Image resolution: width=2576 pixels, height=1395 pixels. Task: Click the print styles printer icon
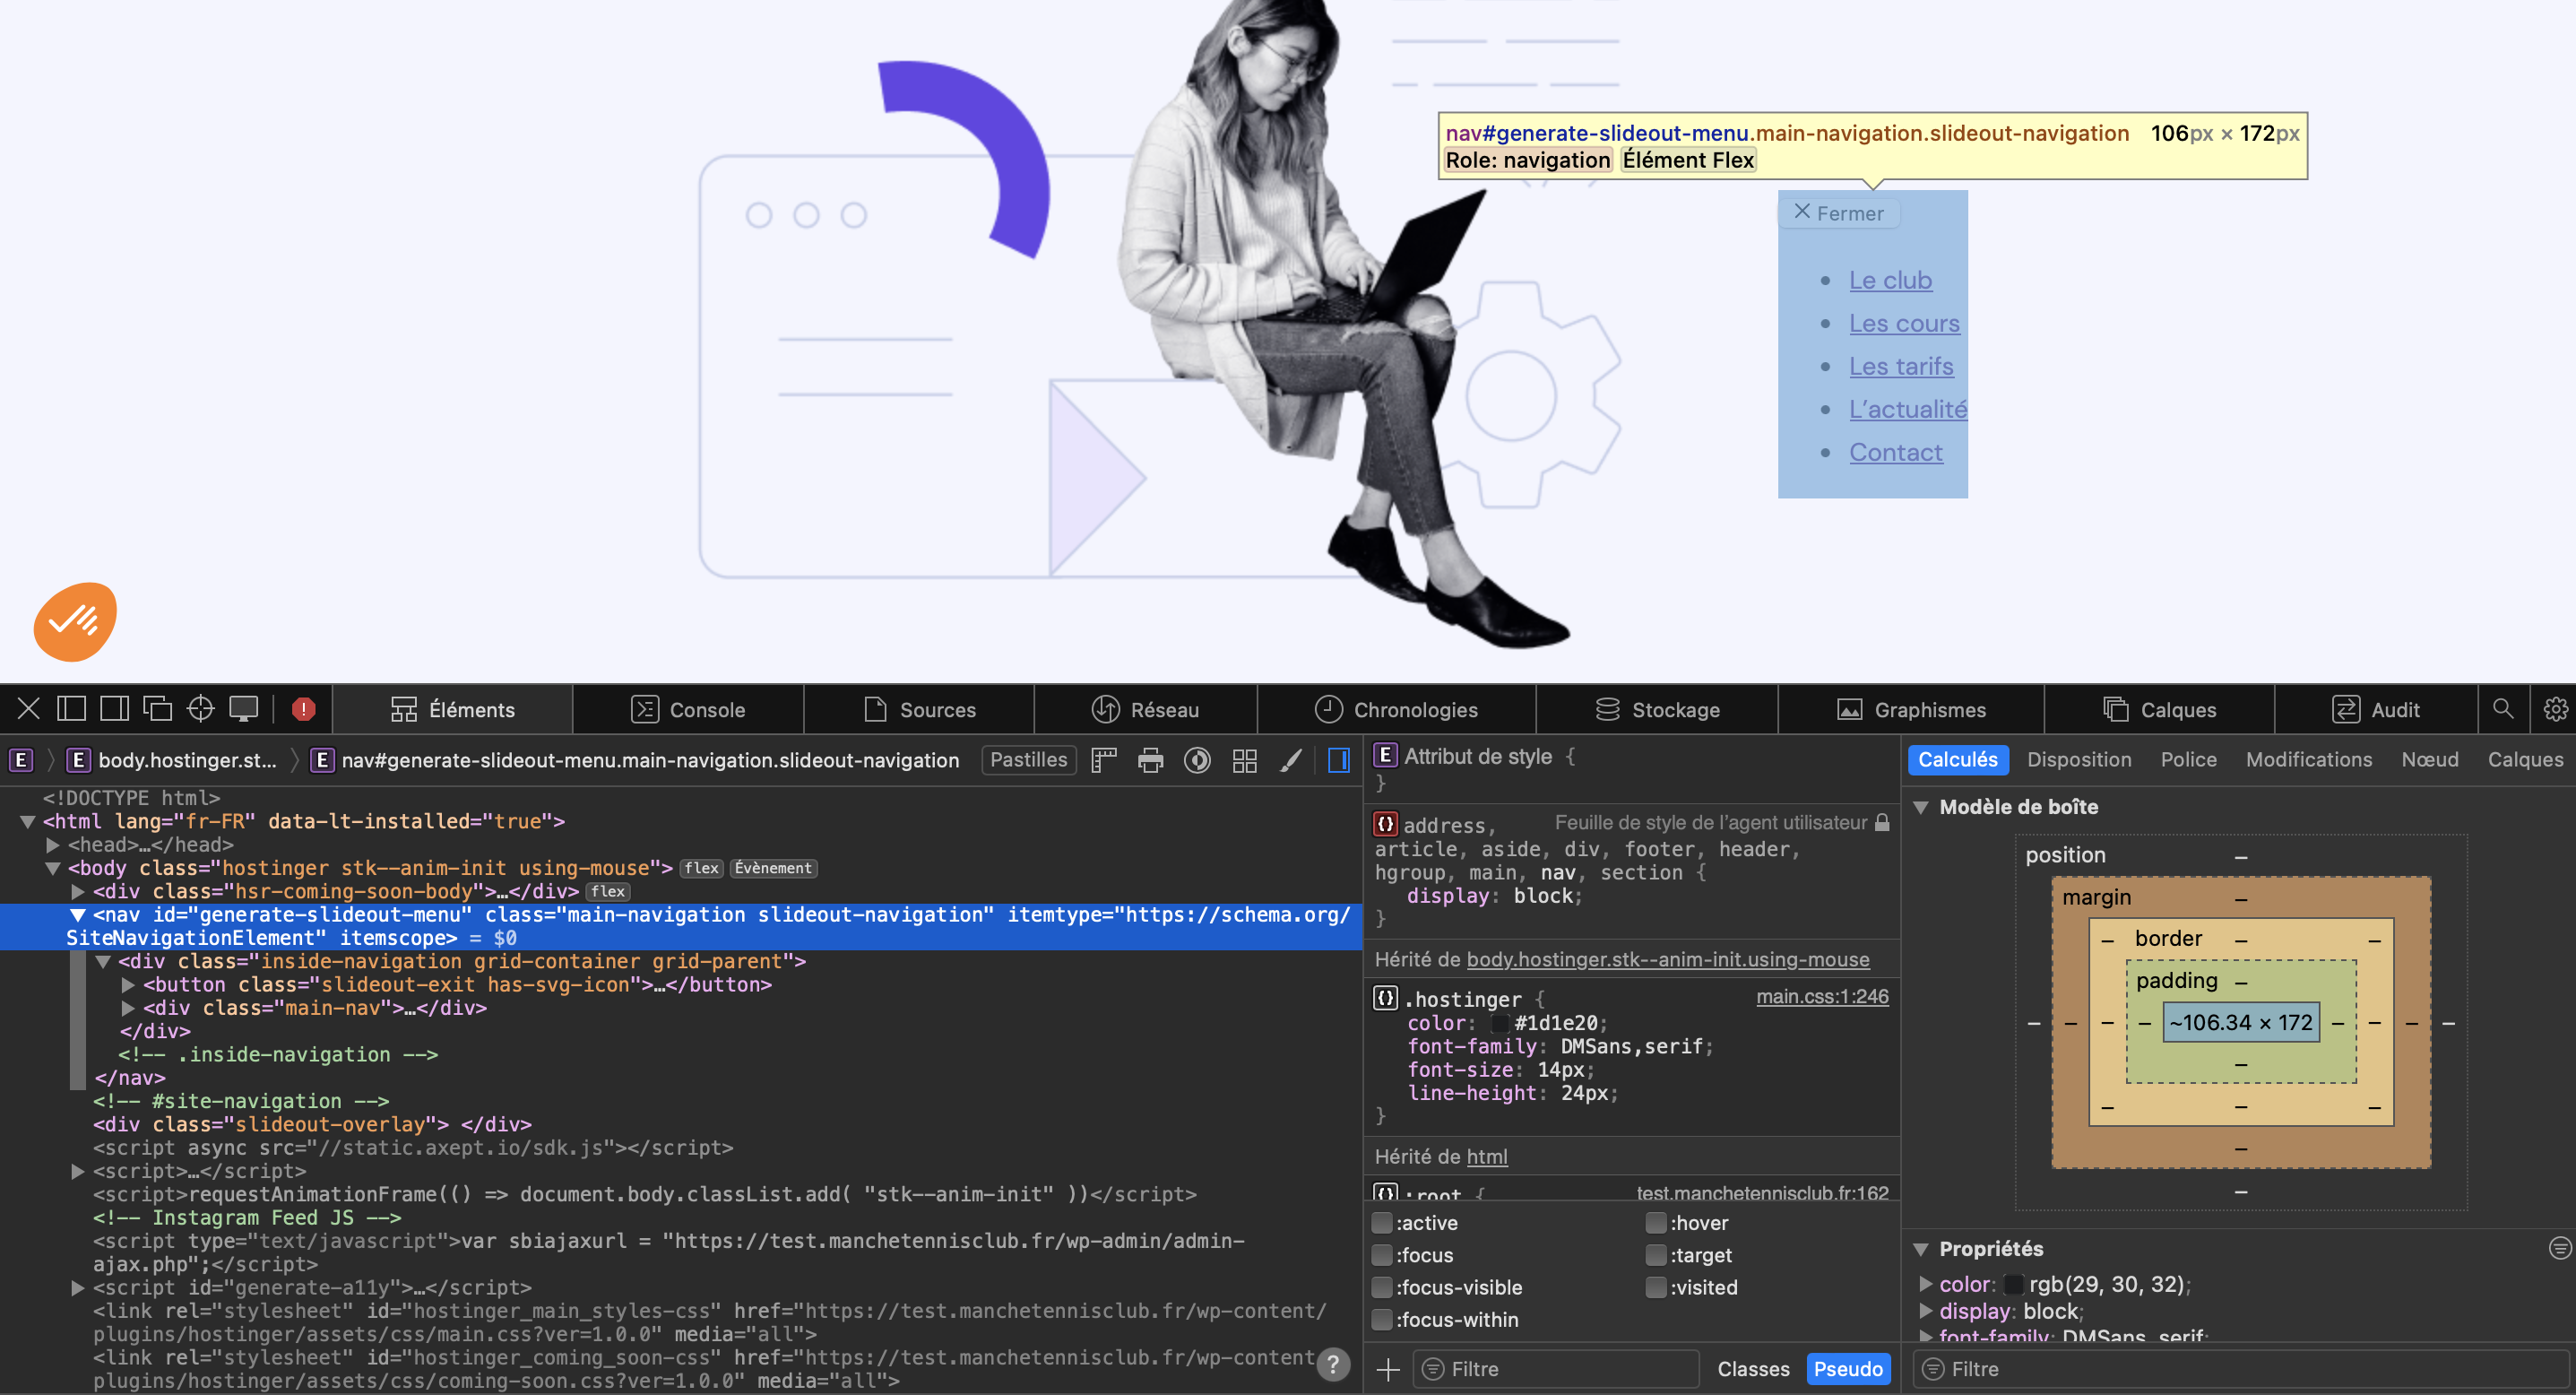[1150, 760]
